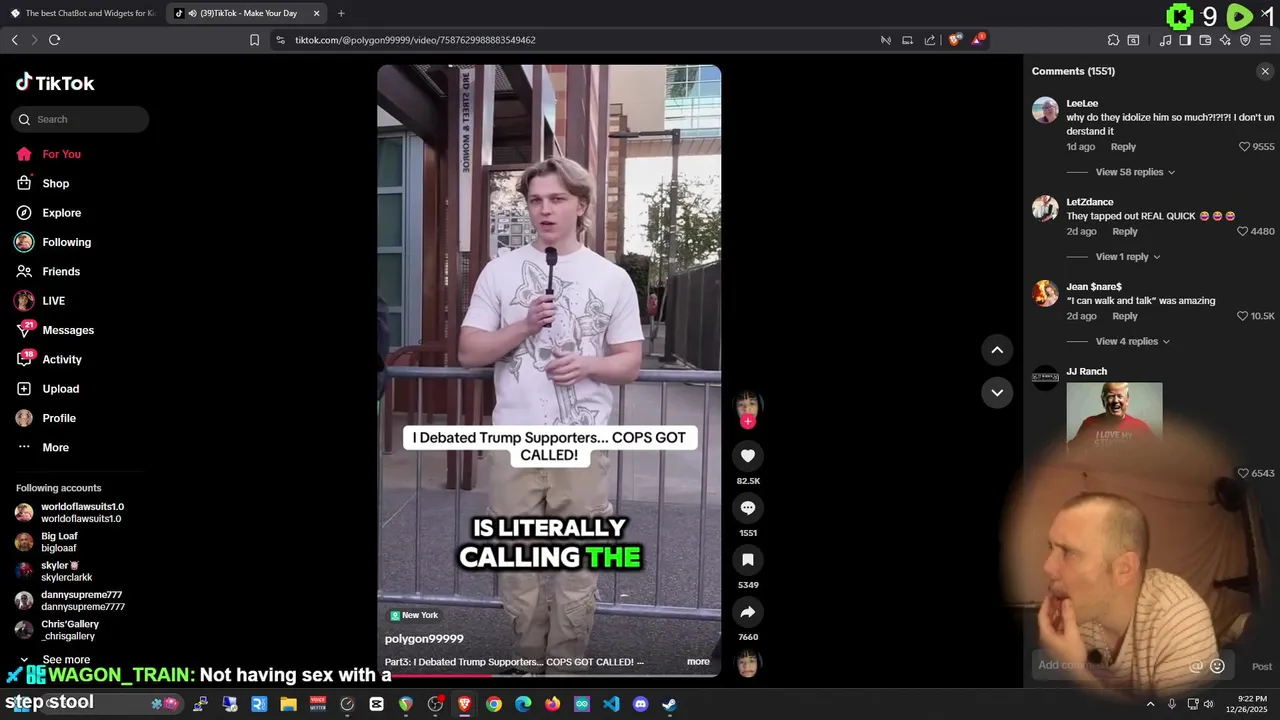Screen dimensions: 1280x720
Task: Expand View 58 replies
Action: pyautogui.click(x=1135, y=172)
